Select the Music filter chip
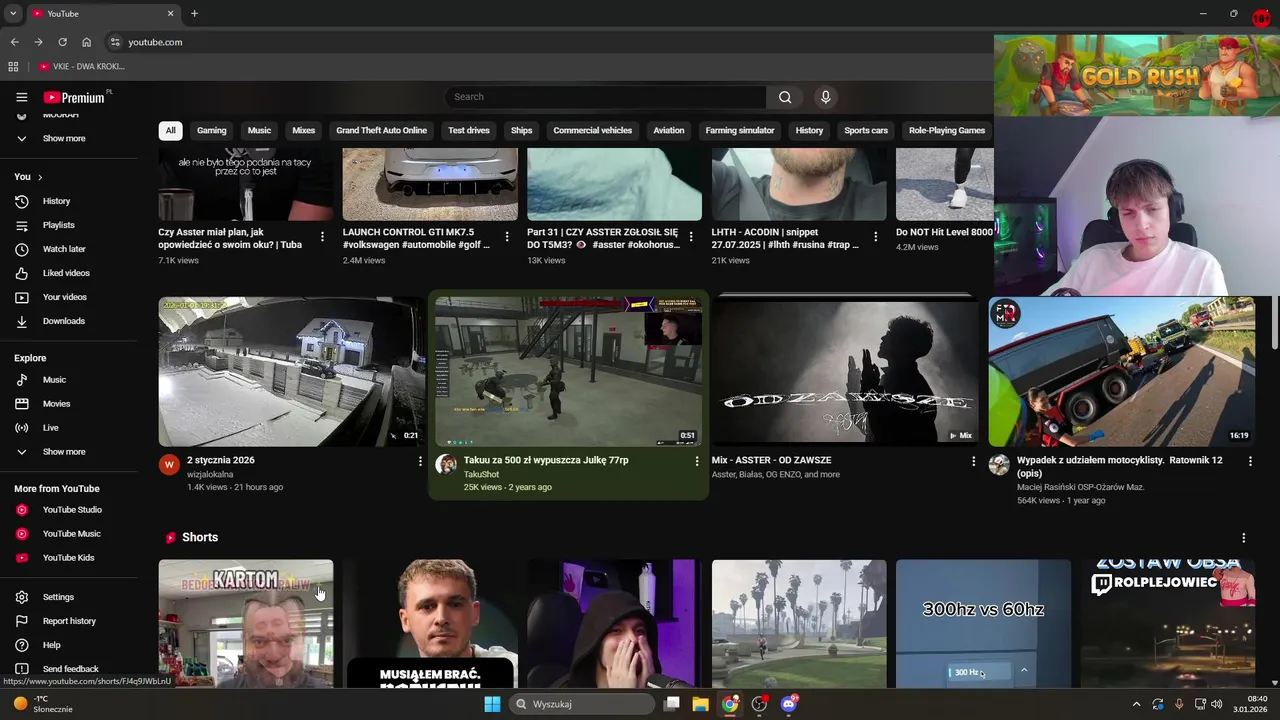Screen dimensions: 1280x720 click(x=259, y=130)
